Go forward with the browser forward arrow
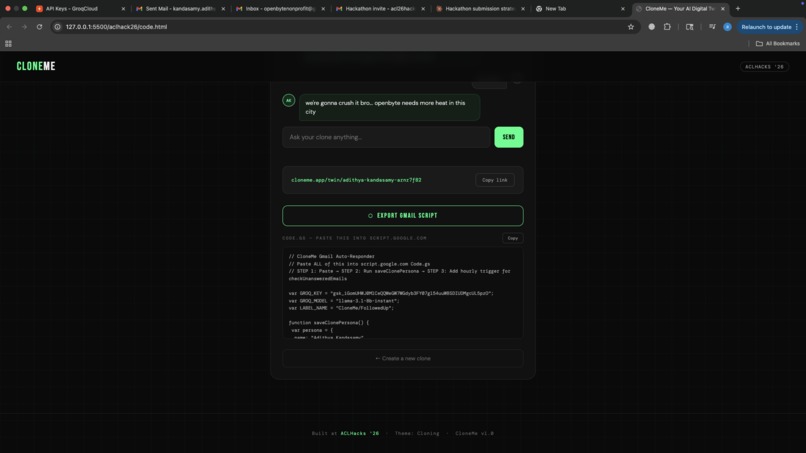Screen dimensions: 806x453 click(x=24, y=27)
